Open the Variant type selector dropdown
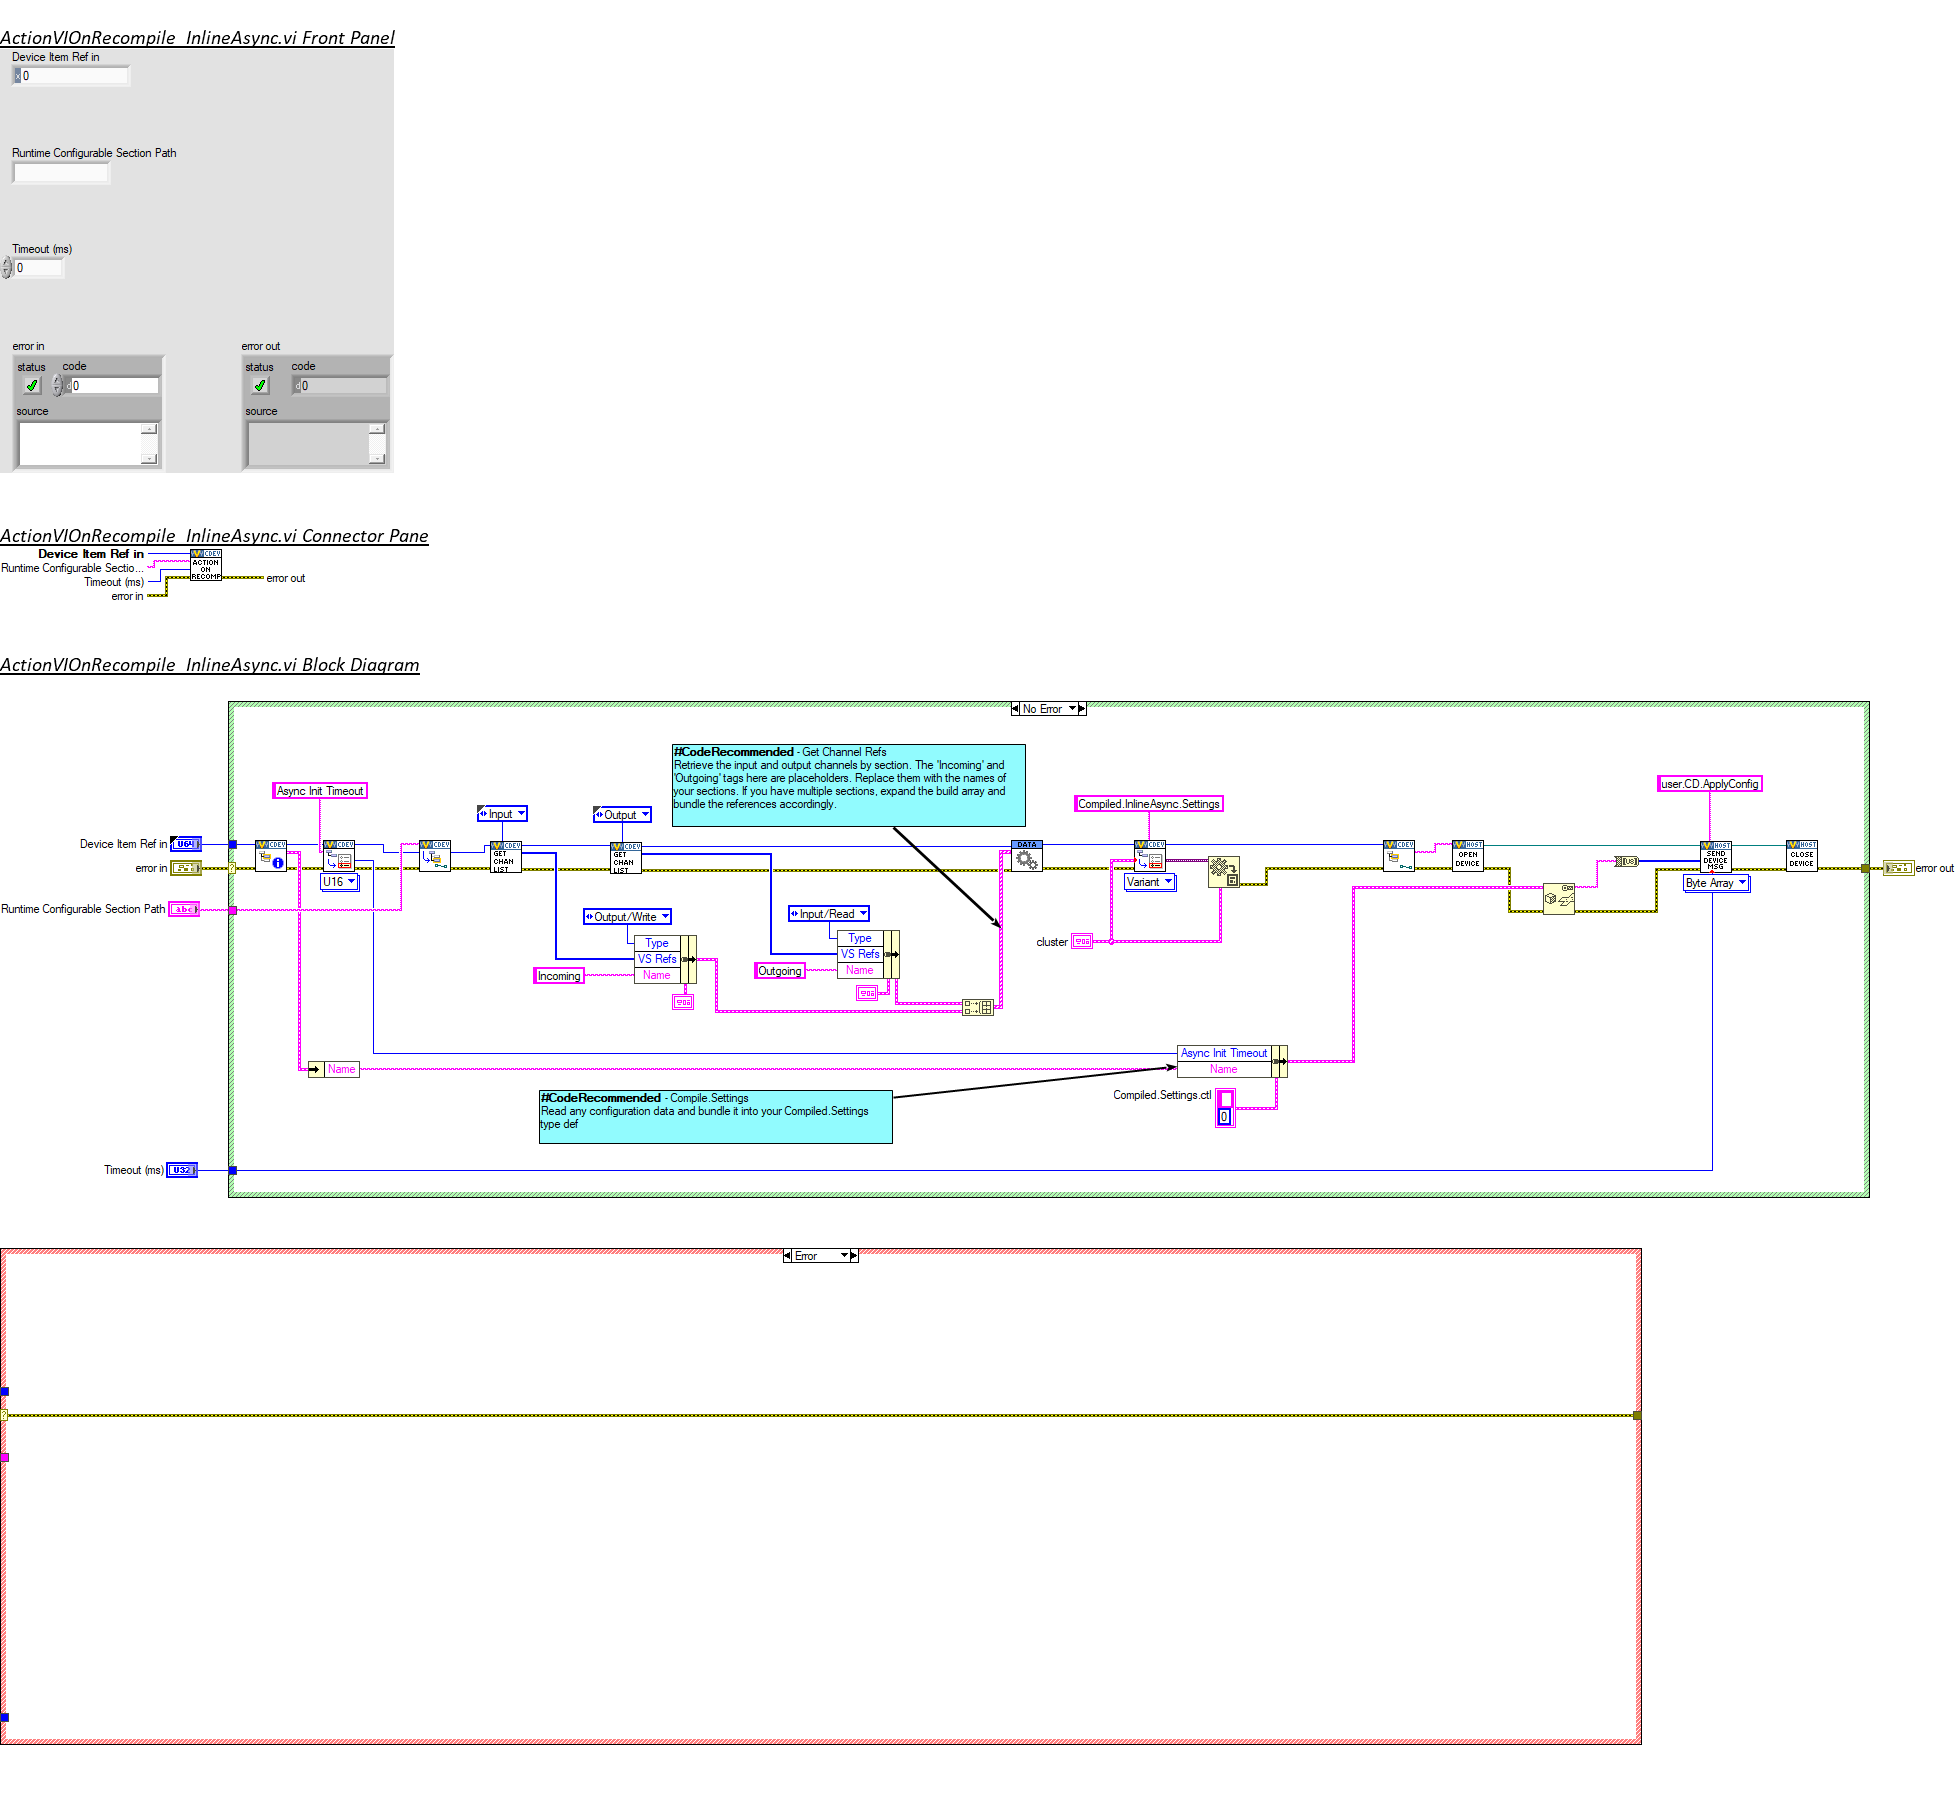Viewport: 1957px width, 1795px height. tap(1150, 882)
